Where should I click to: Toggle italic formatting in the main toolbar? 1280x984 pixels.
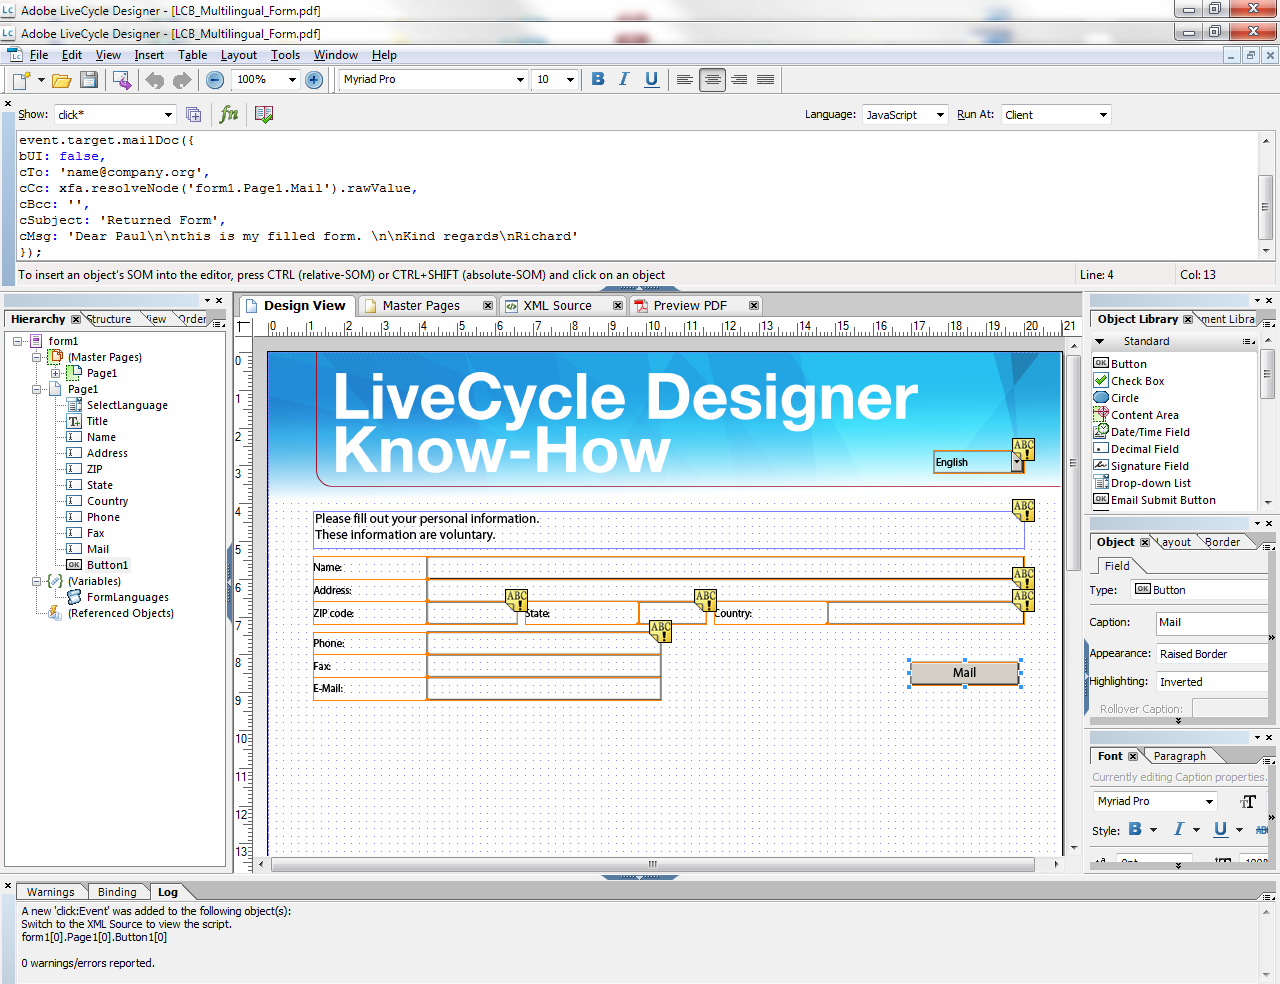pos(624,79)
